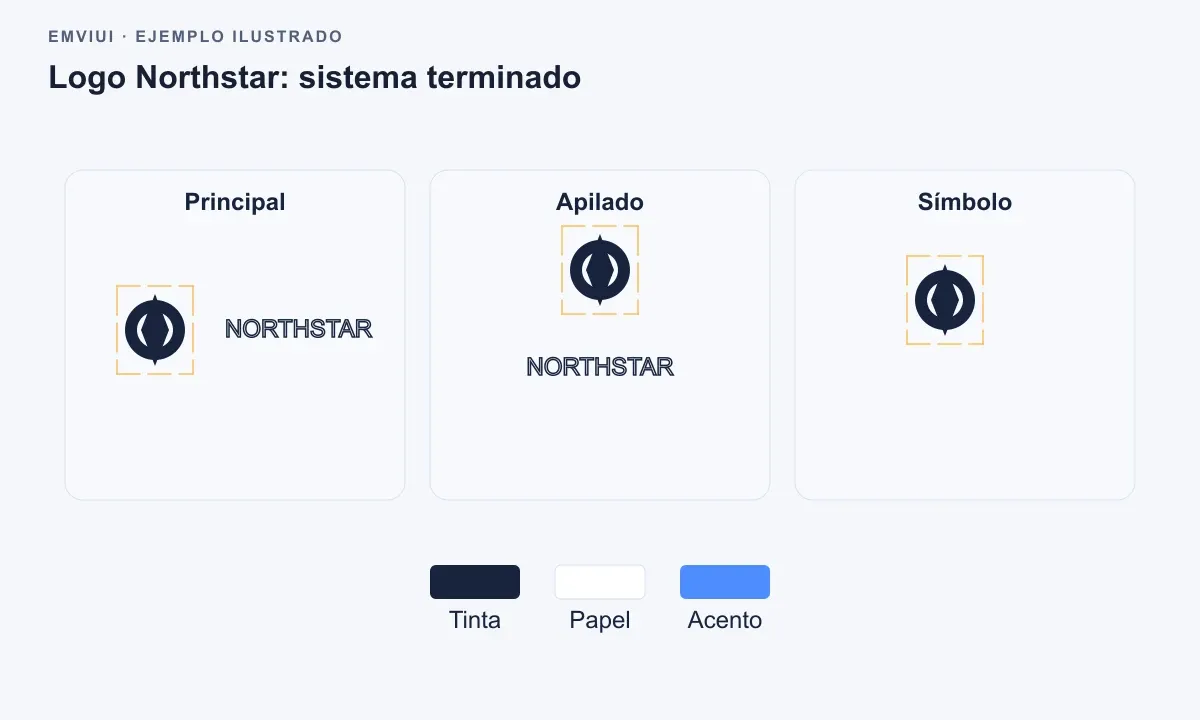Click the standalone compass icon under Símbolo
The width and height of the screenshot is (1200, 720).
point(945,300)
